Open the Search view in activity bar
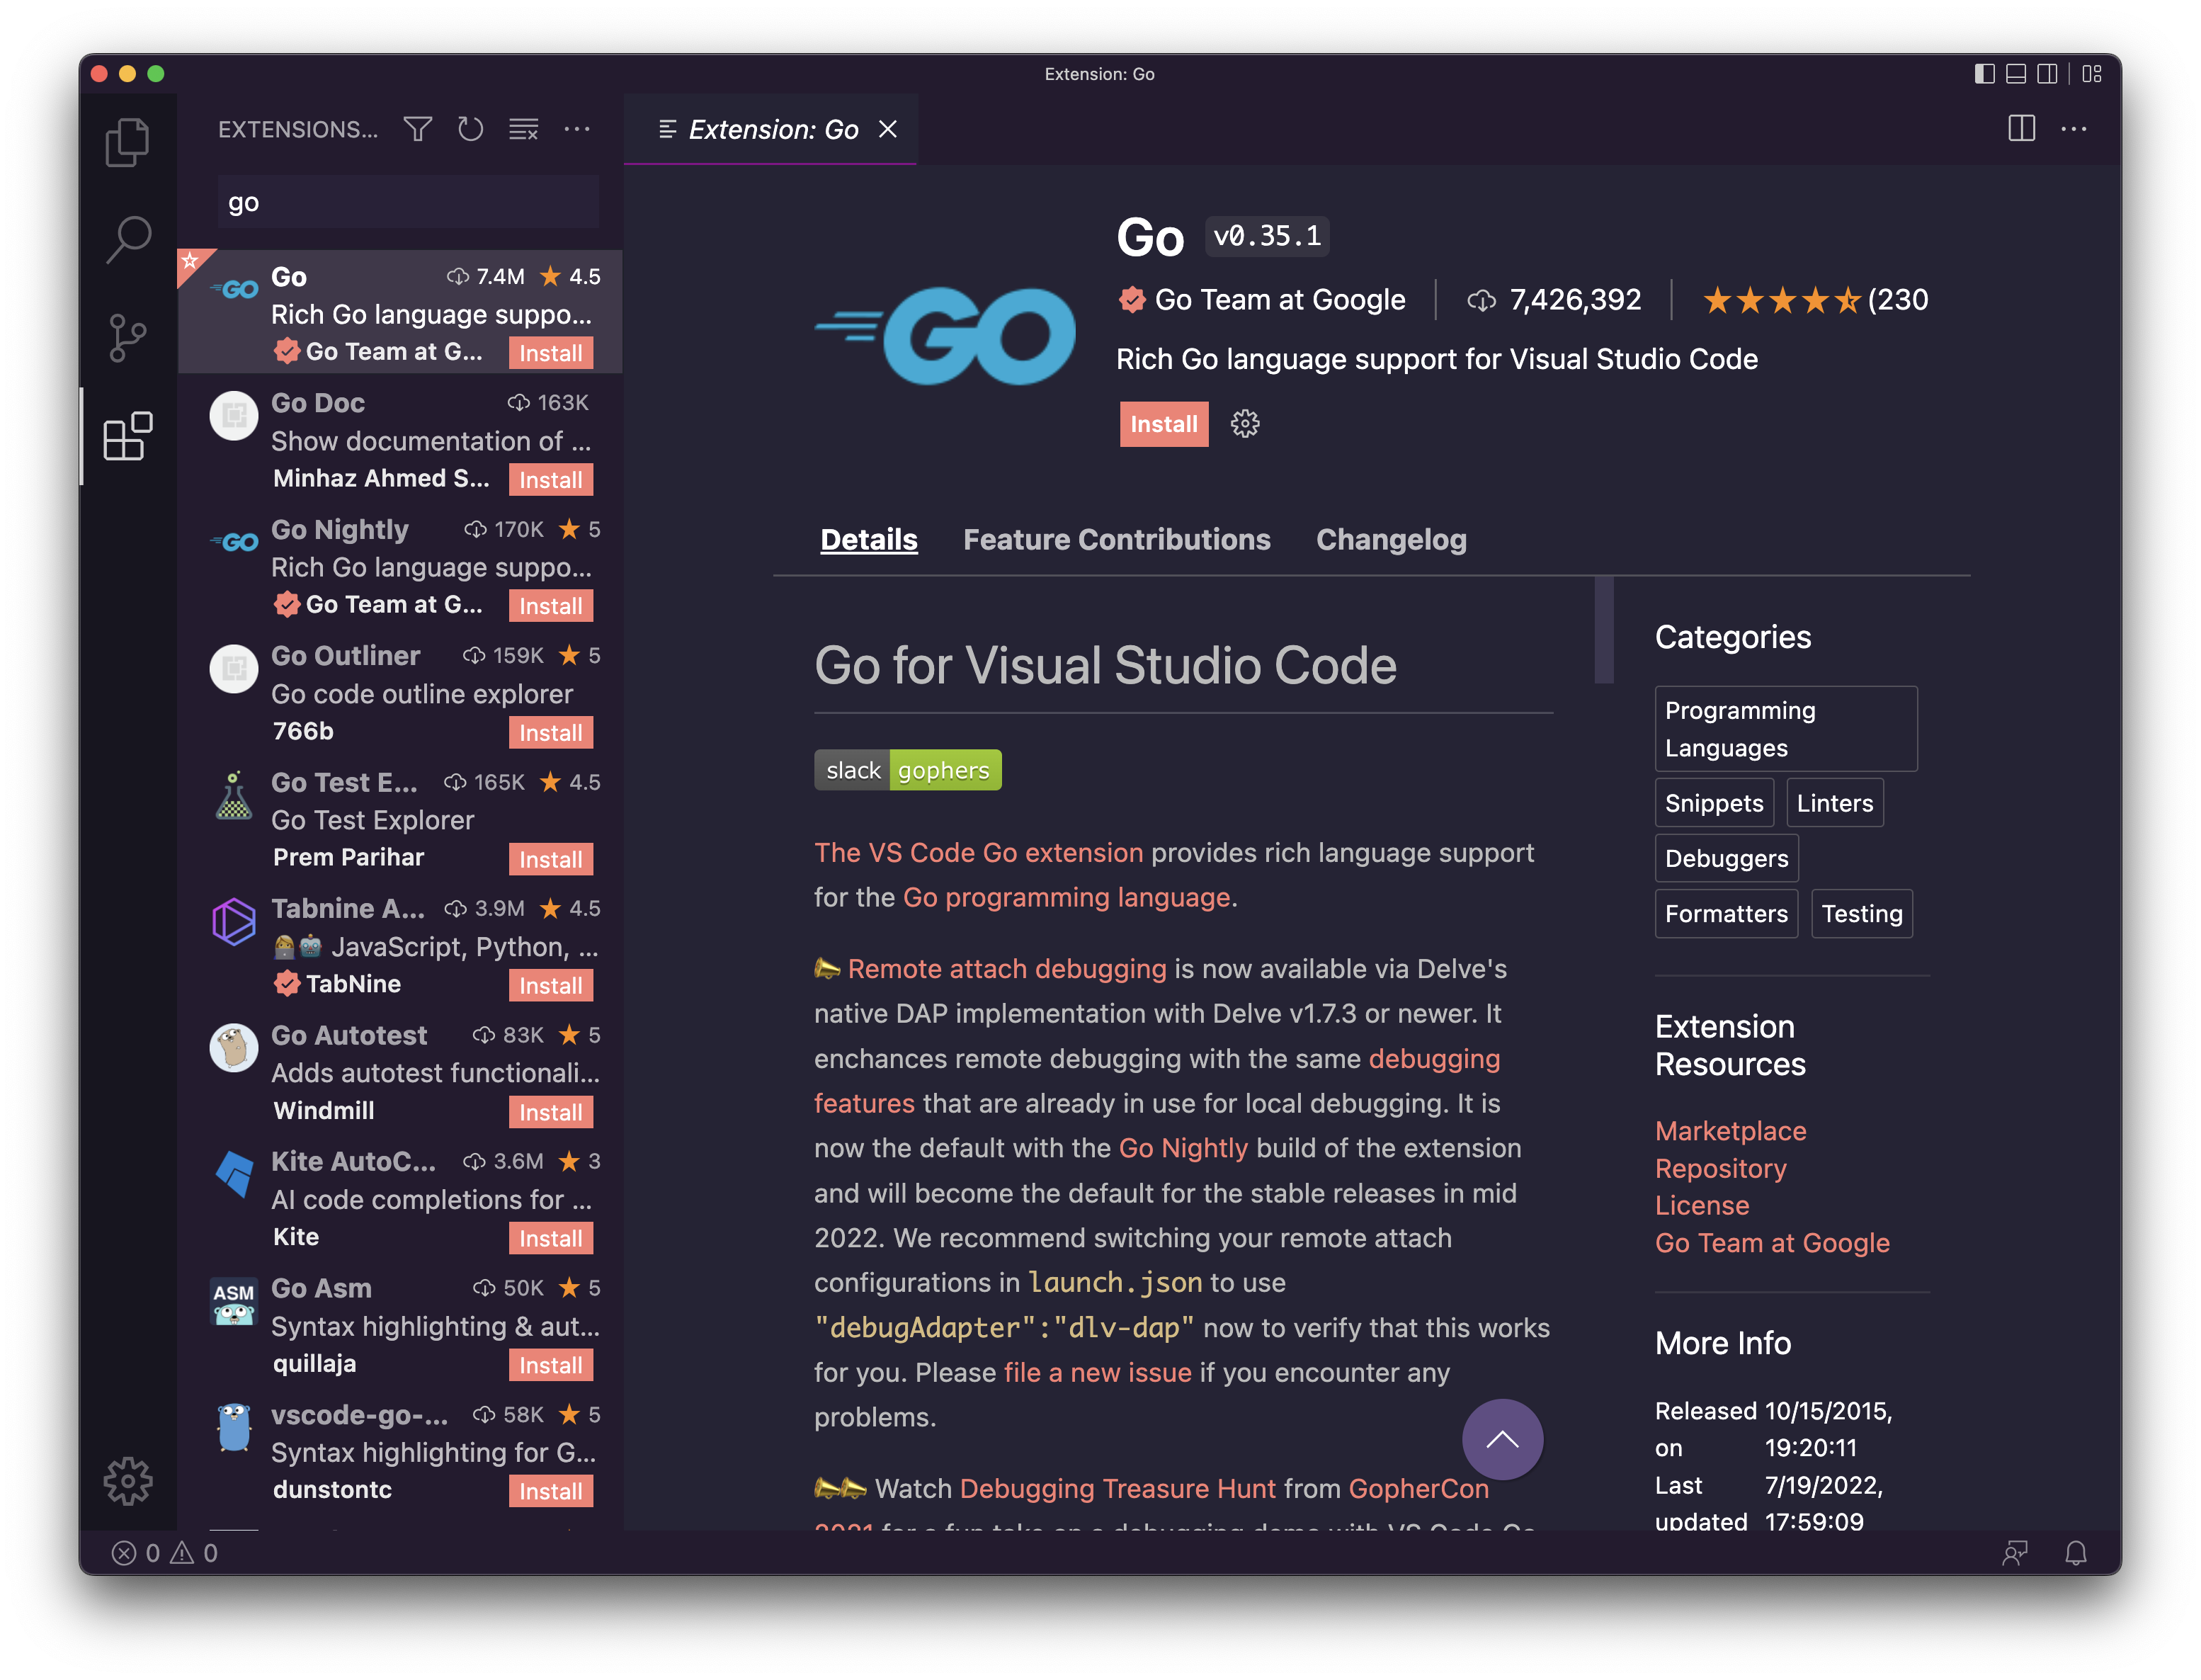 [127, 240]
